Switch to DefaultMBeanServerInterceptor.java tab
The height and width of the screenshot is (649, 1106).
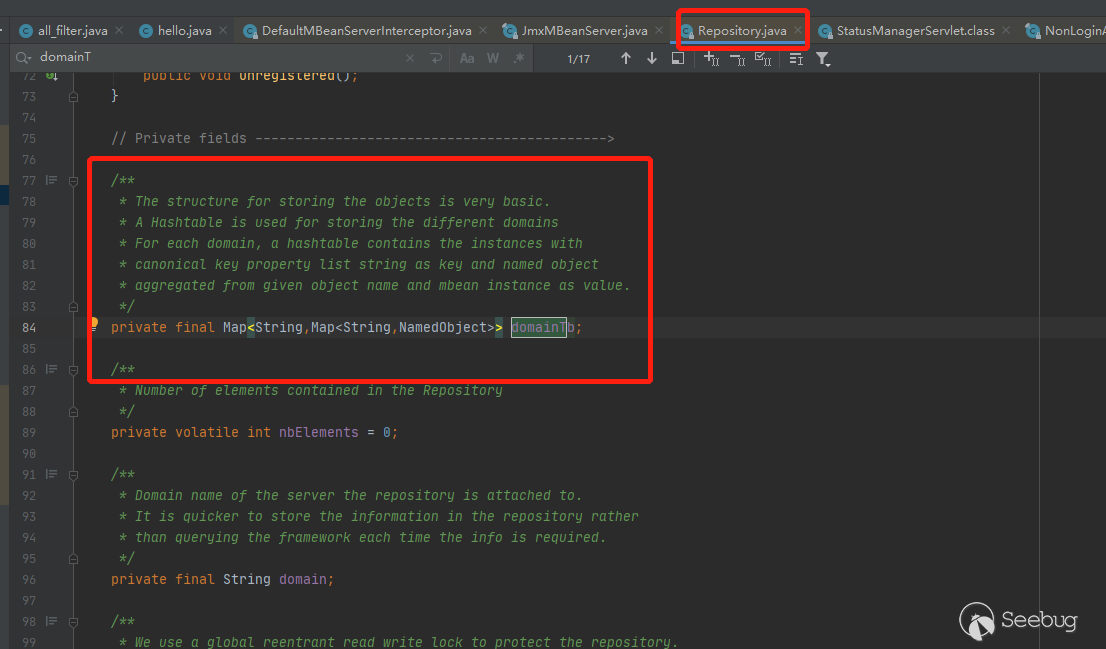(358, 31)
